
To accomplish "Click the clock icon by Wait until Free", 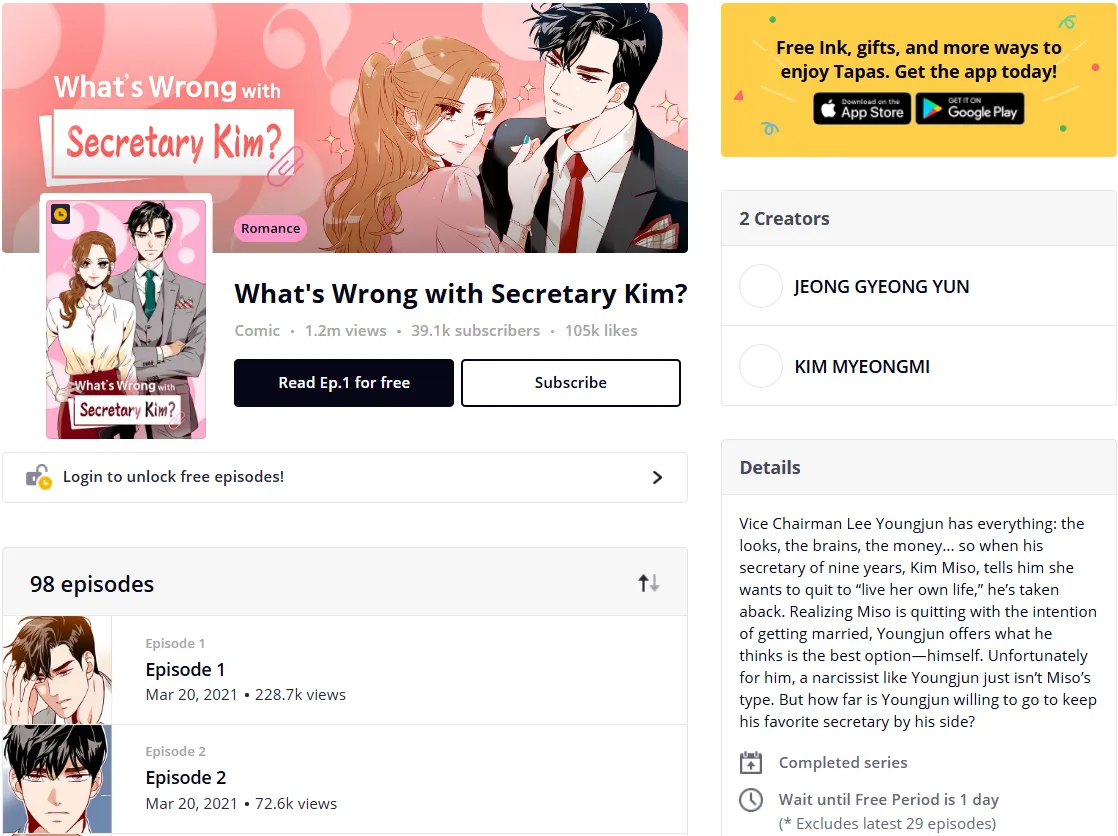I will [751, 800].
